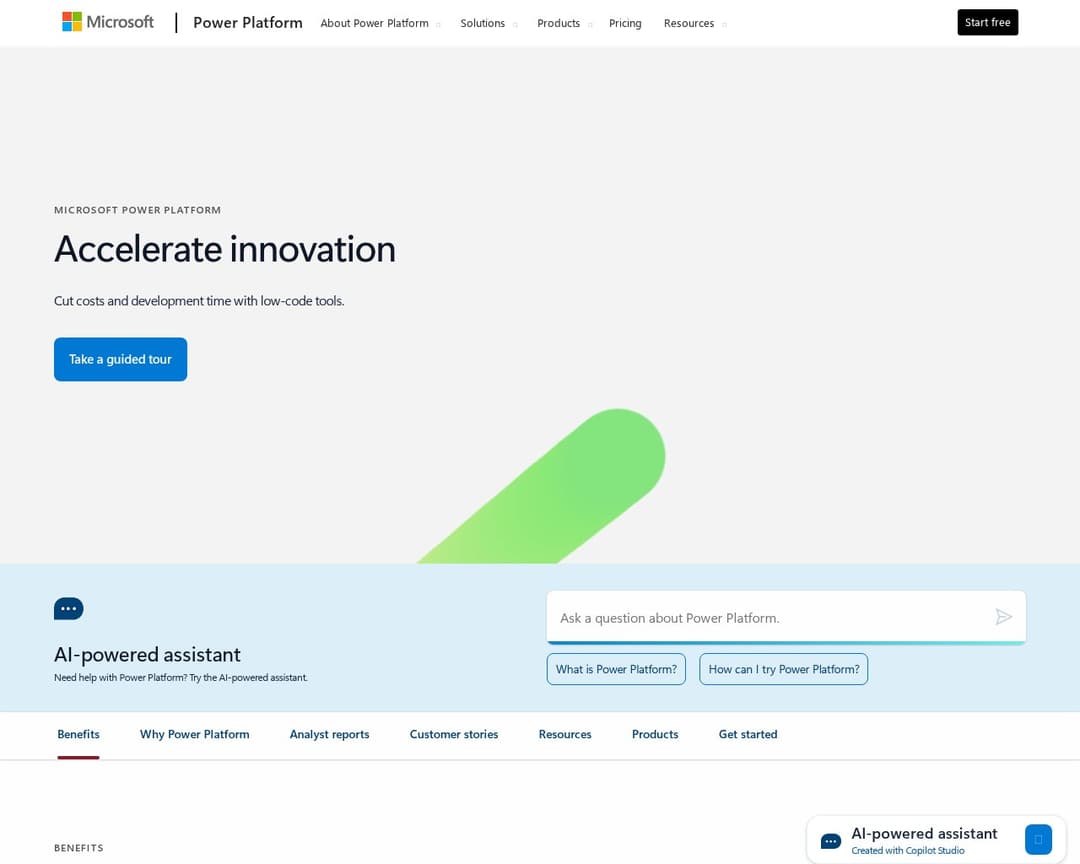Viewport: 1080px width, 864px height.
Task: Open the Analyst reports tab
Action: coord(329,734)
